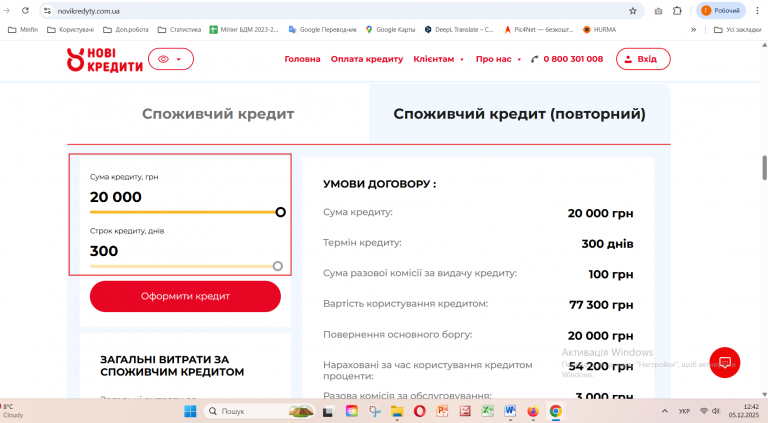Screen dimensions: 768x423
Task: Click the 100 грн commission value
Action: [611, 274]
